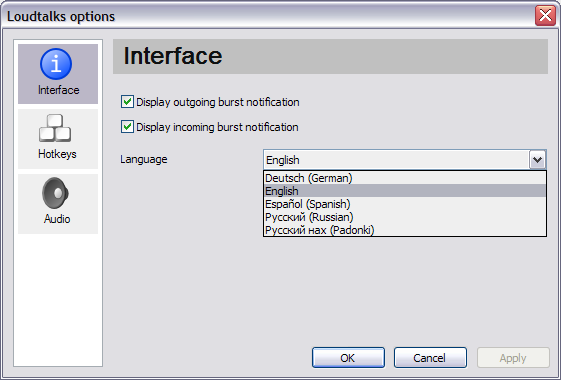Click the OK button
Viewport: 561px width, 380px height.
(348, 357)
